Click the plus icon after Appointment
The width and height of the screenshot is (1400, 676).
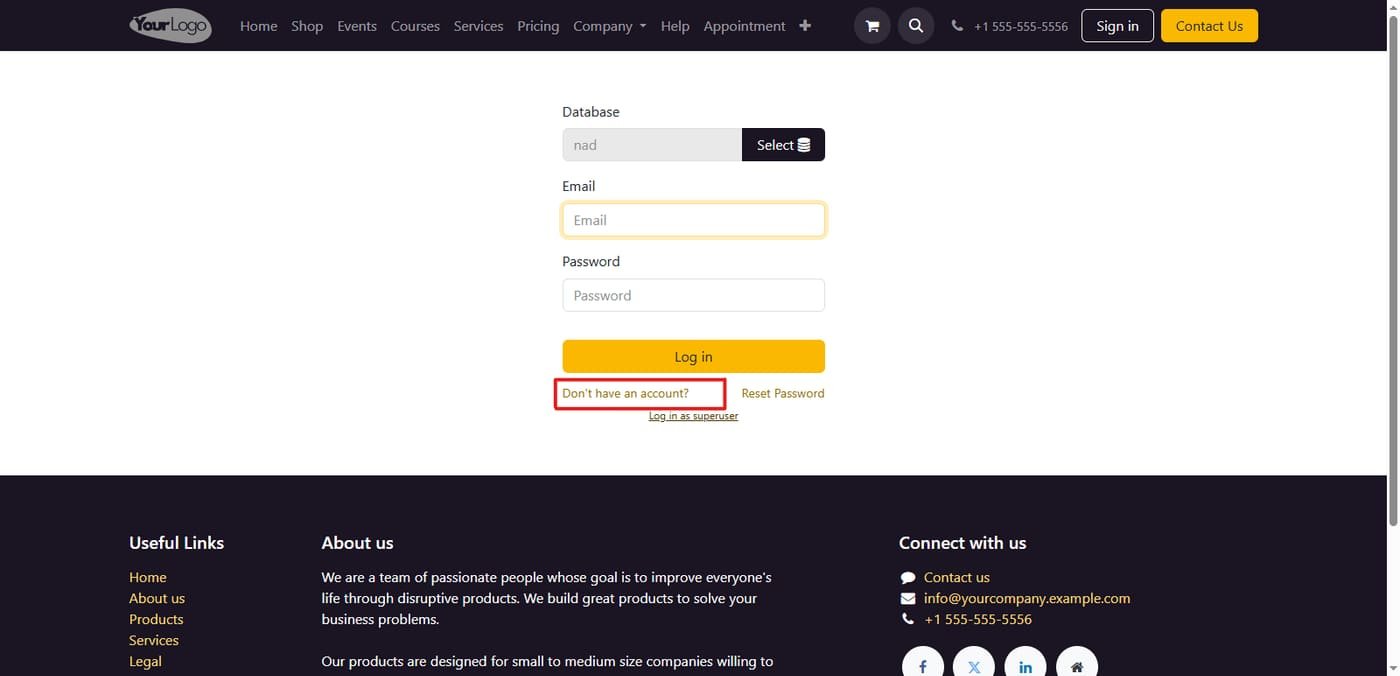click(x=805, y=26)
